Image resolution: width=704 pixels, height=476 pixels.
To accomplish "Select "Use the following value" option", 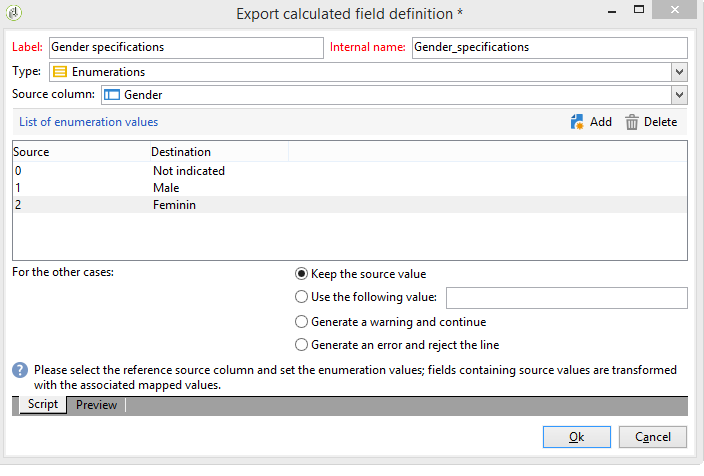I will tap(302, 297).
